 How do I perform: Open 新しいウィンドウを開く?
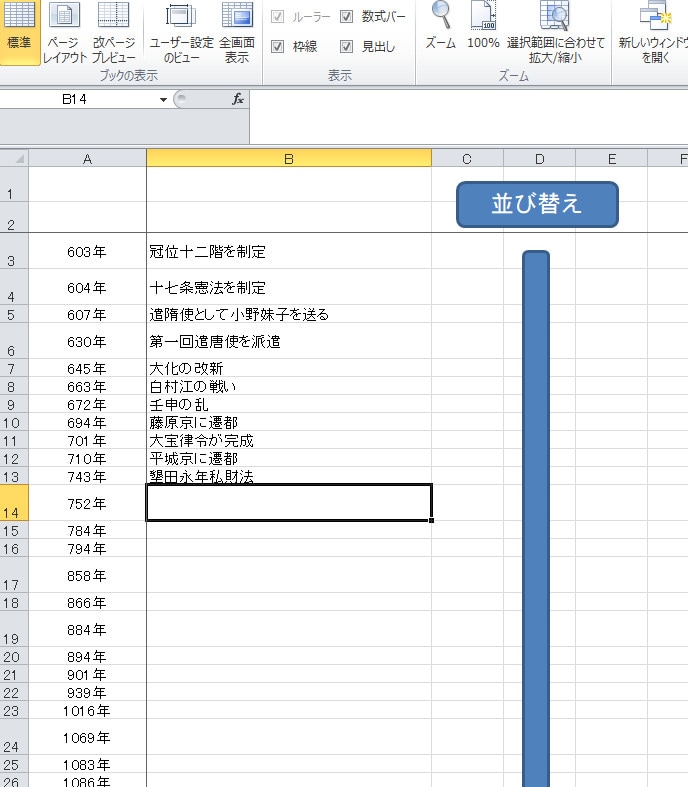(653, 31)
